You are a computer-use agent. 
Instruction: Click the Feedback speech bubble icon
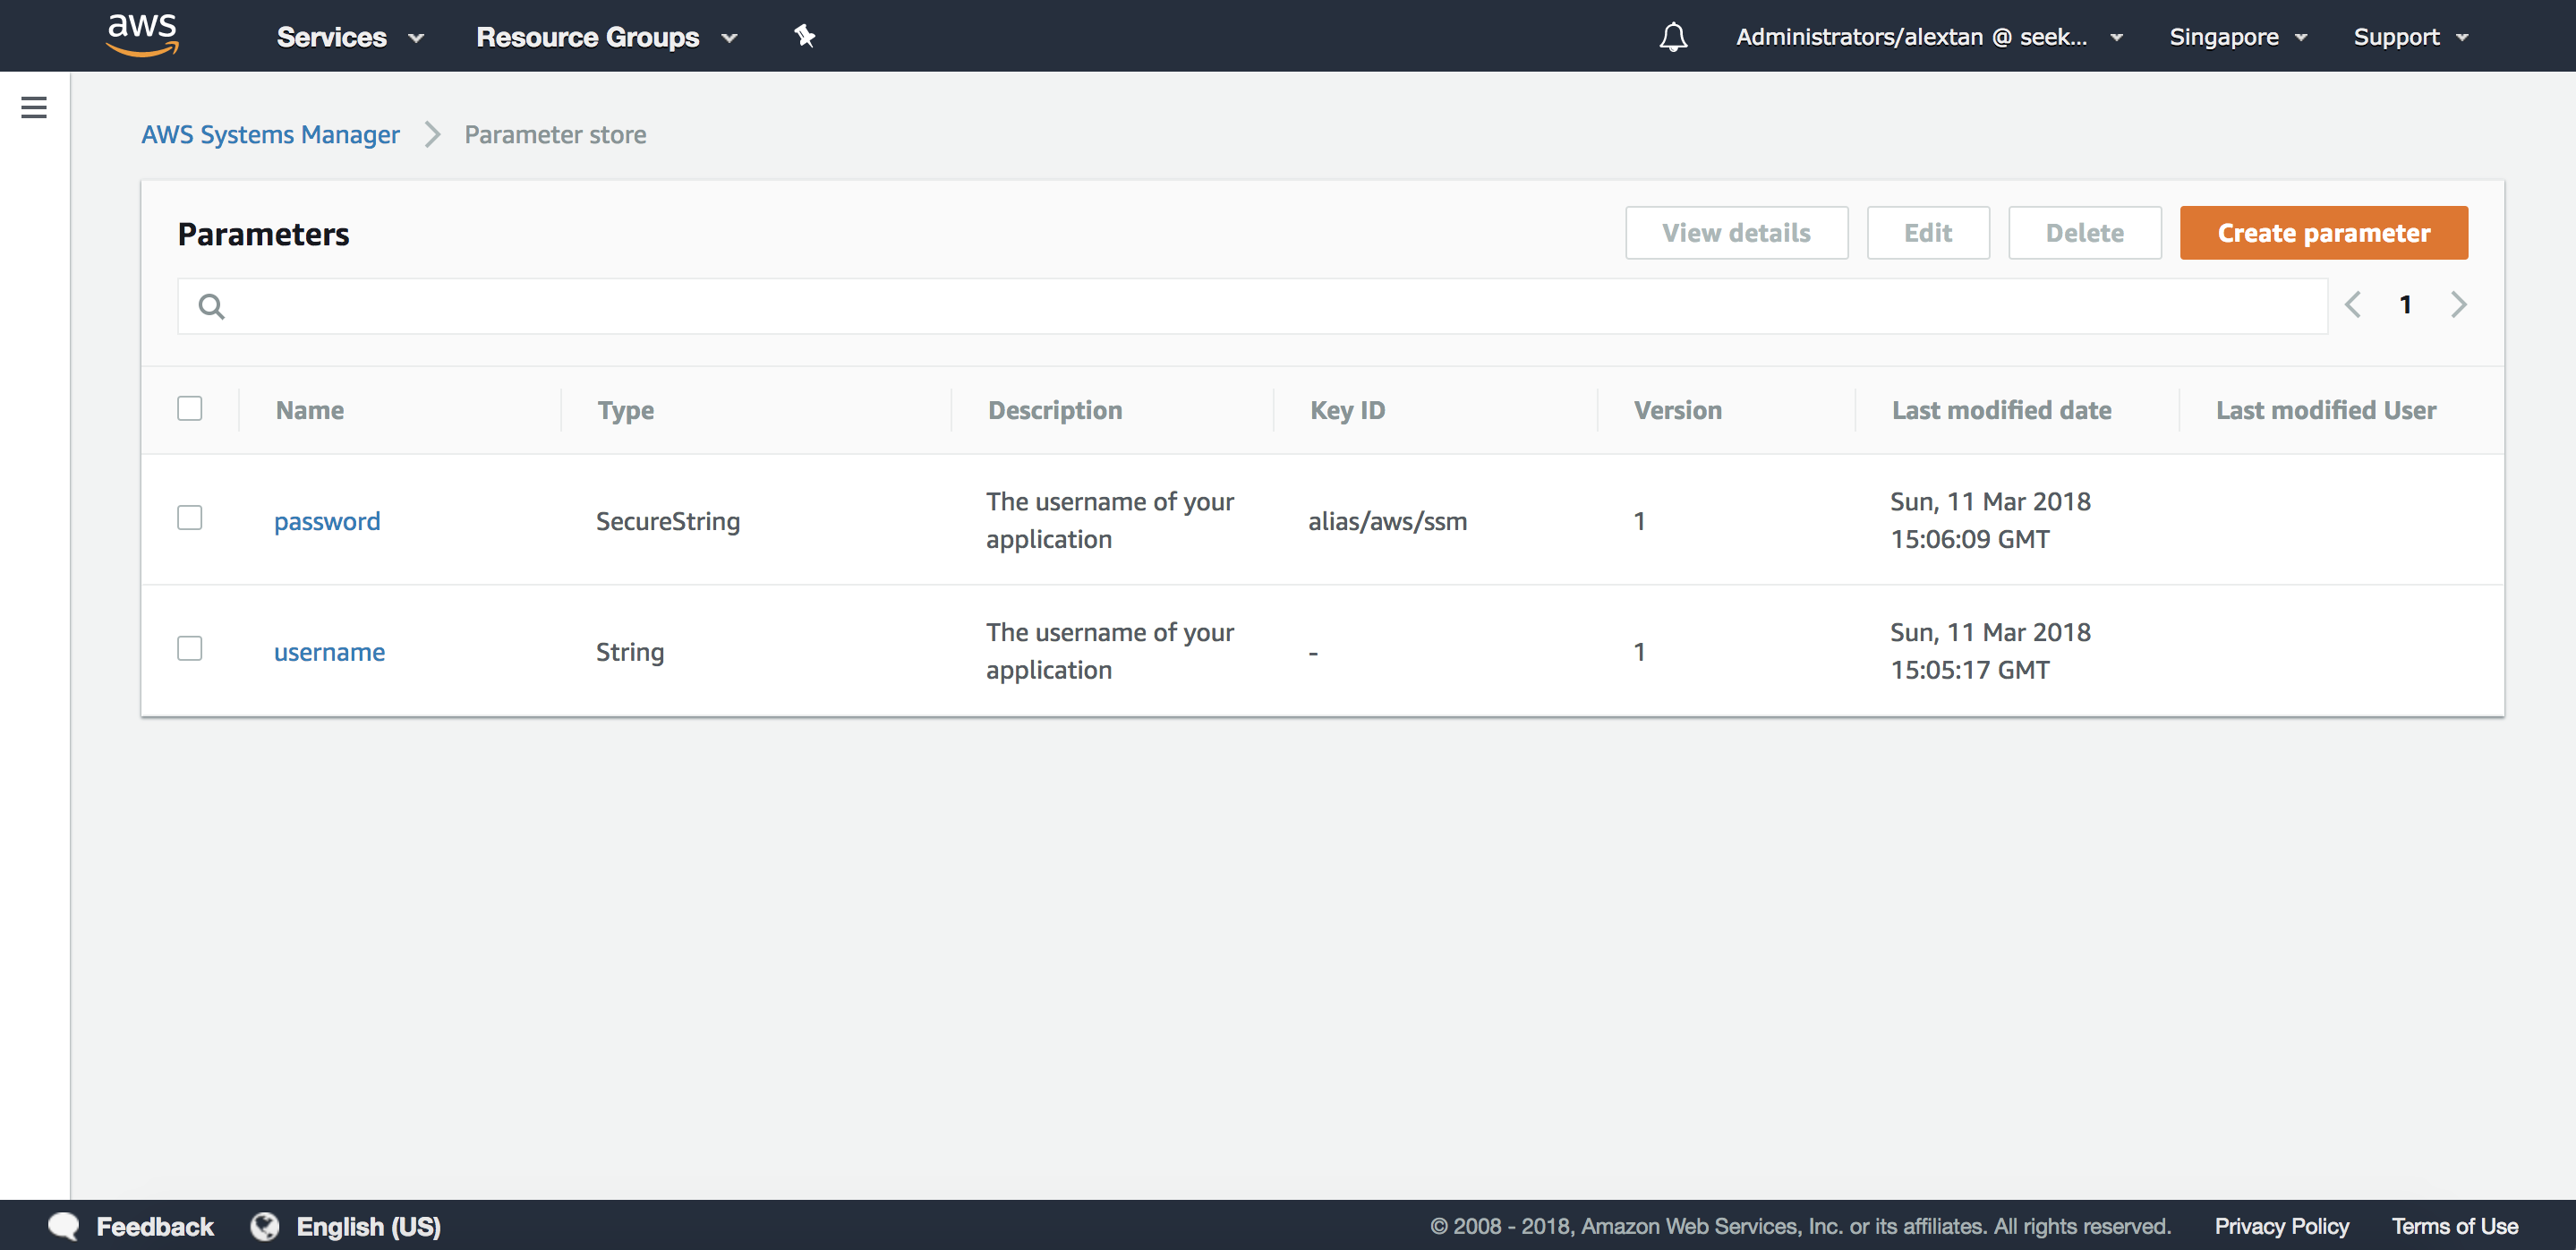click(63, 1225)
